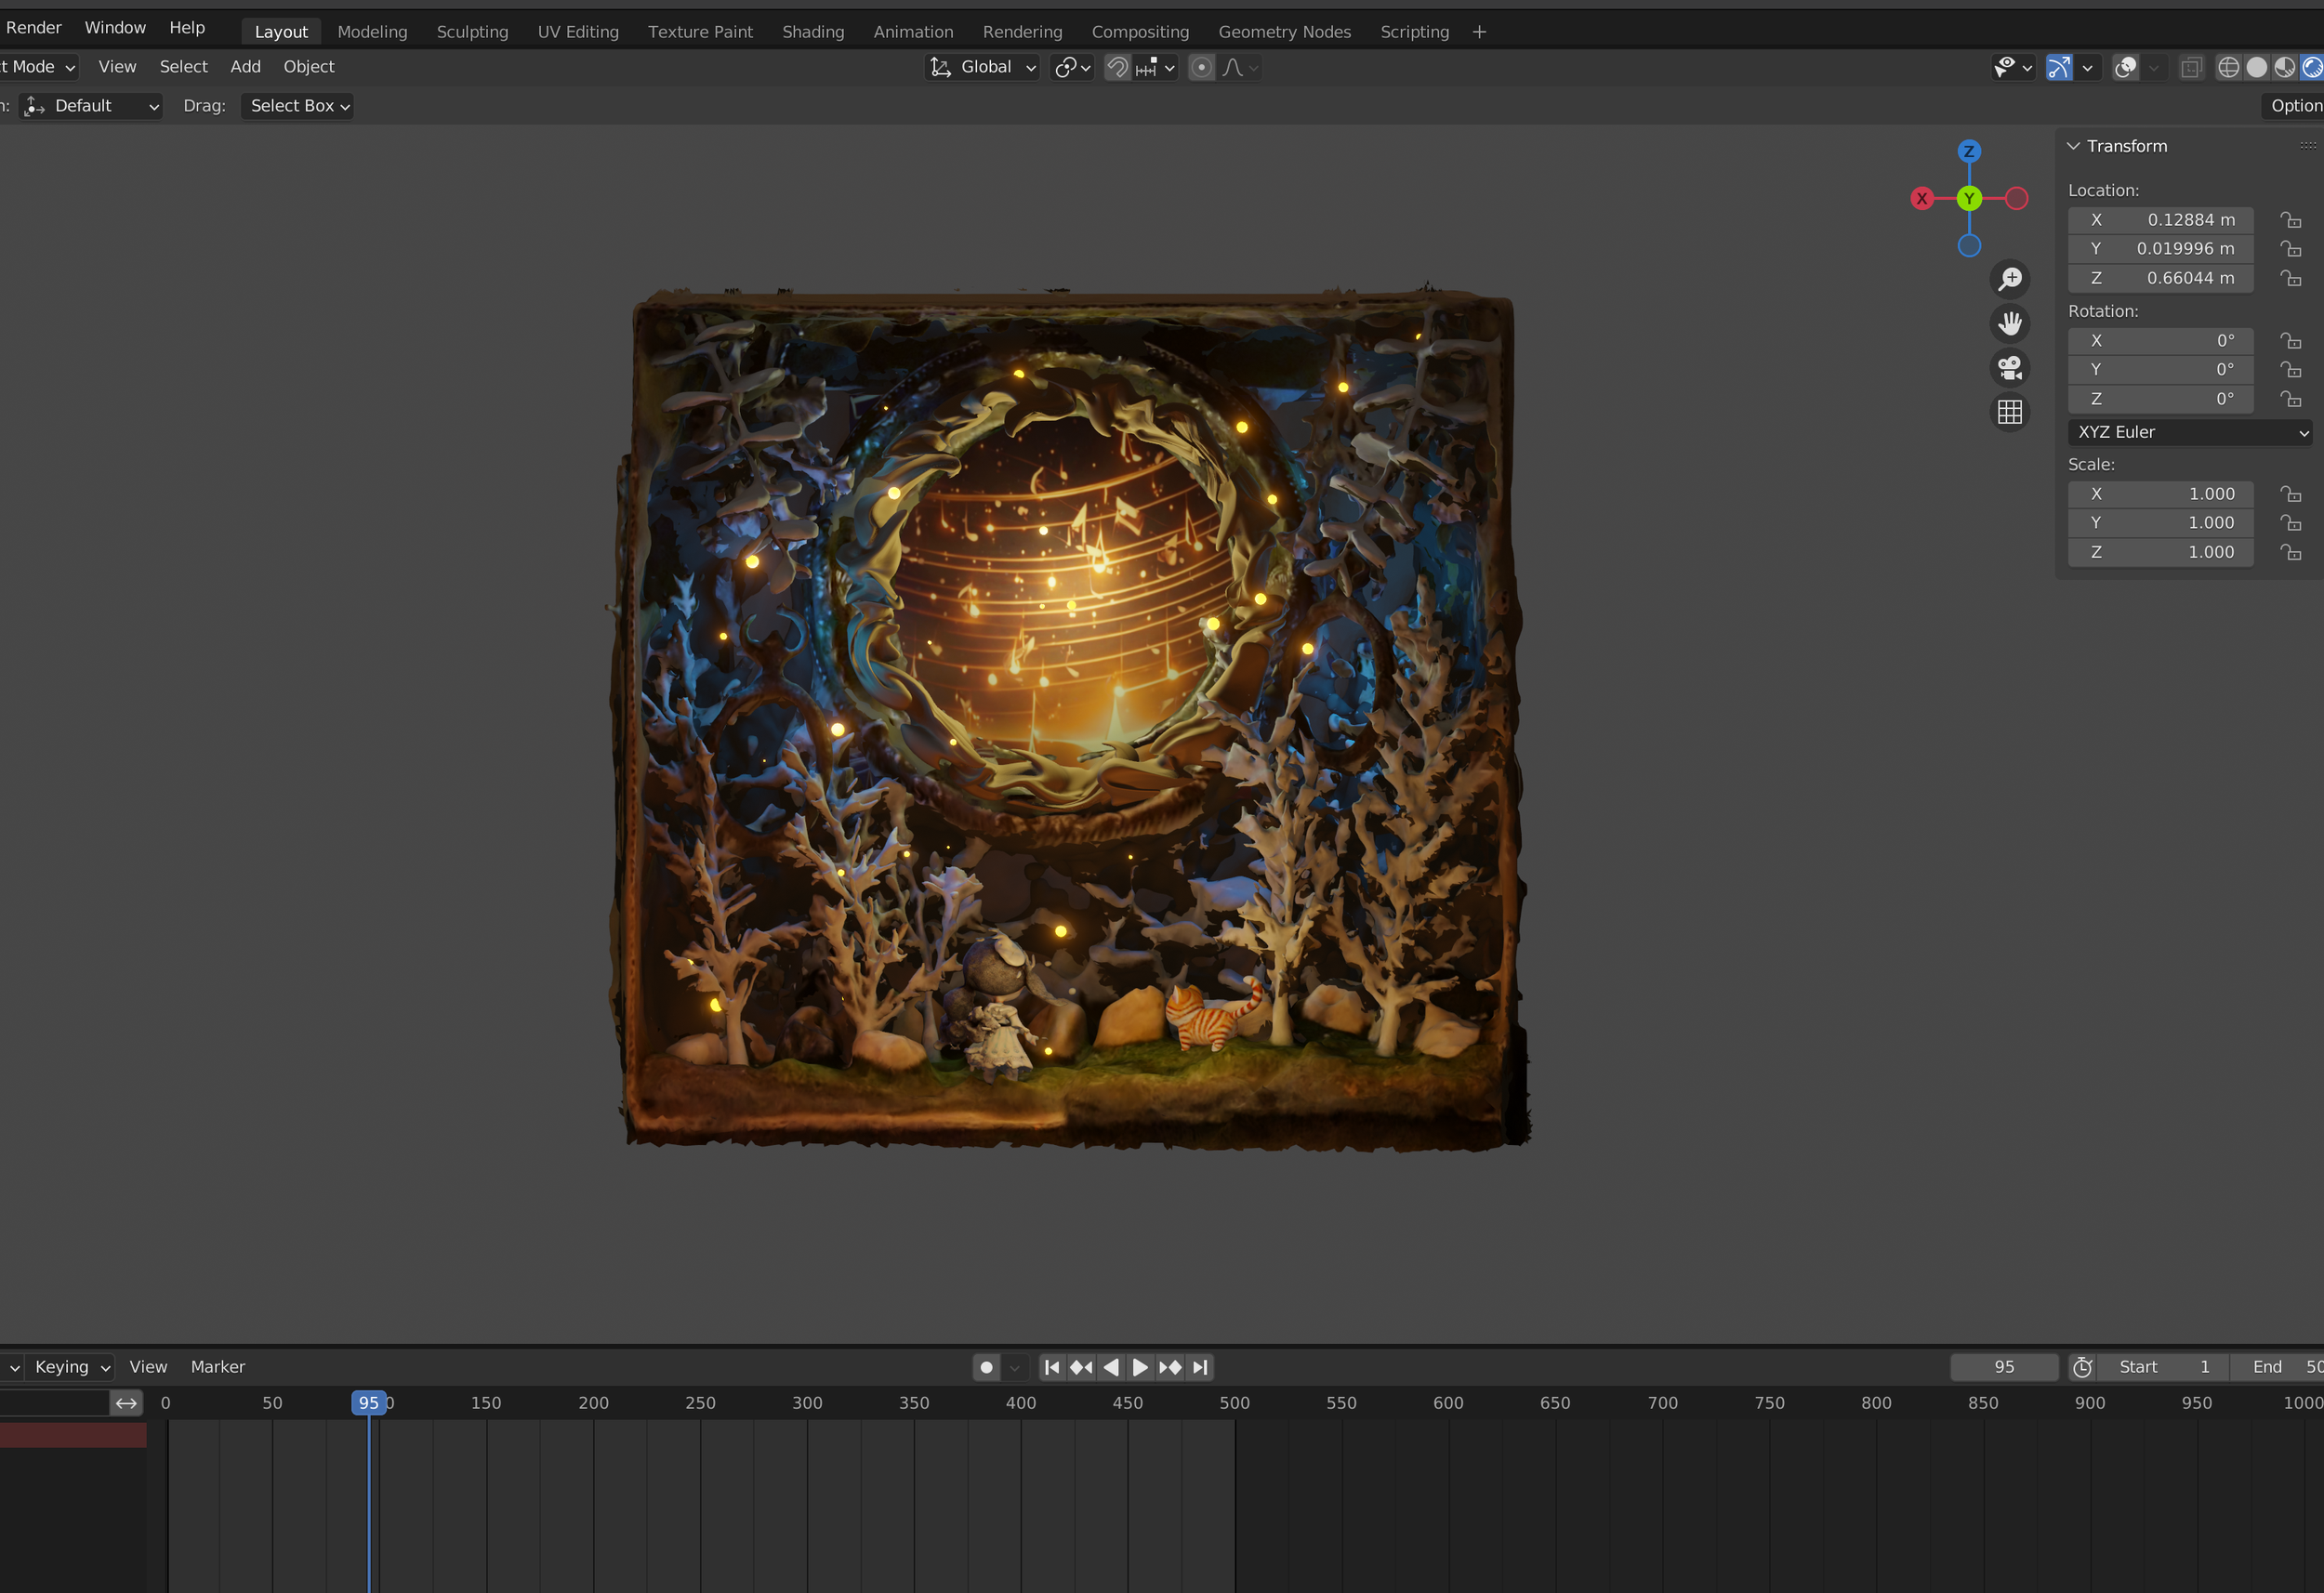
Task: Add a new workspace with plus icon
Action: click(1479, 32)
